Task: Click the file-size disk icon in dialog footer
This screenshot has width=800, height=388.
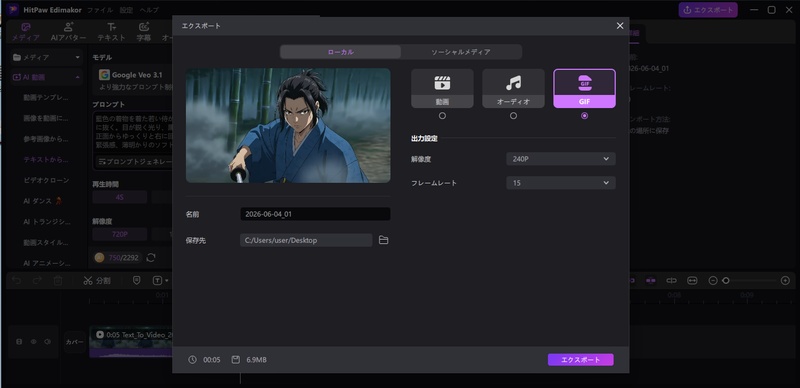Action: [x=235, y=360]
